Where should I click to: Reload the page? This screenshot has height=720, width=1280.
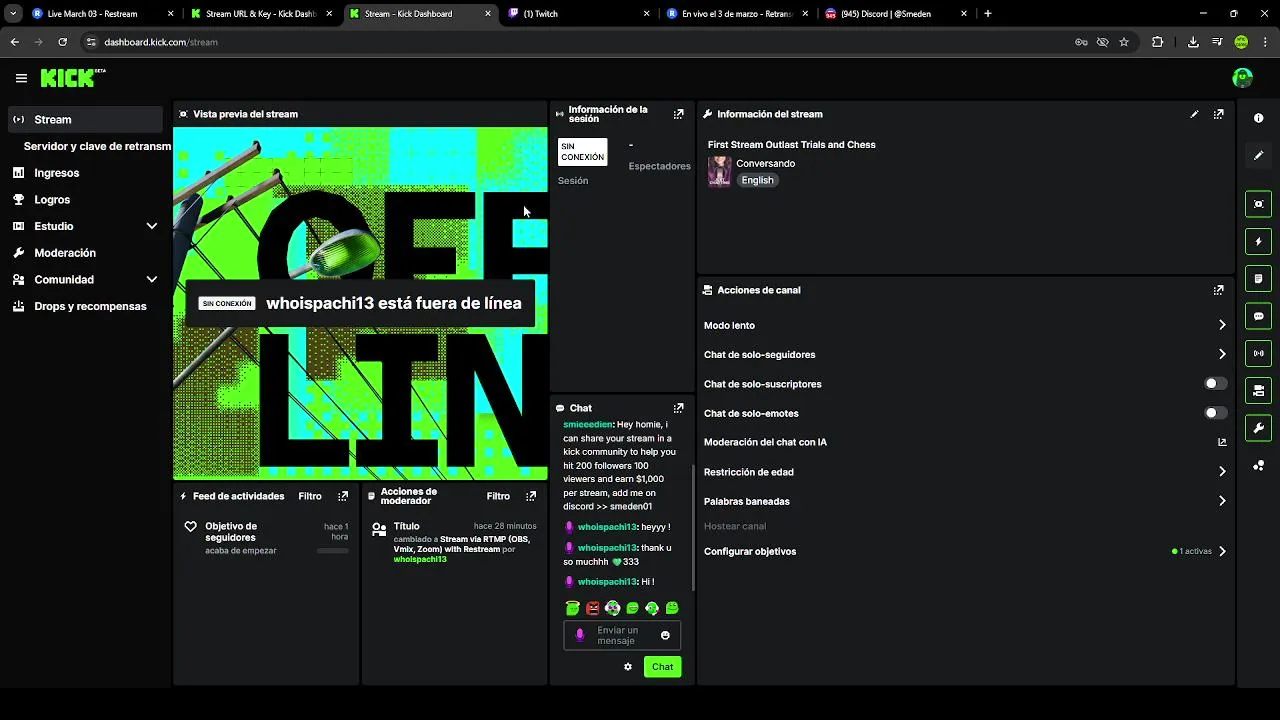[x=62, y=42]
